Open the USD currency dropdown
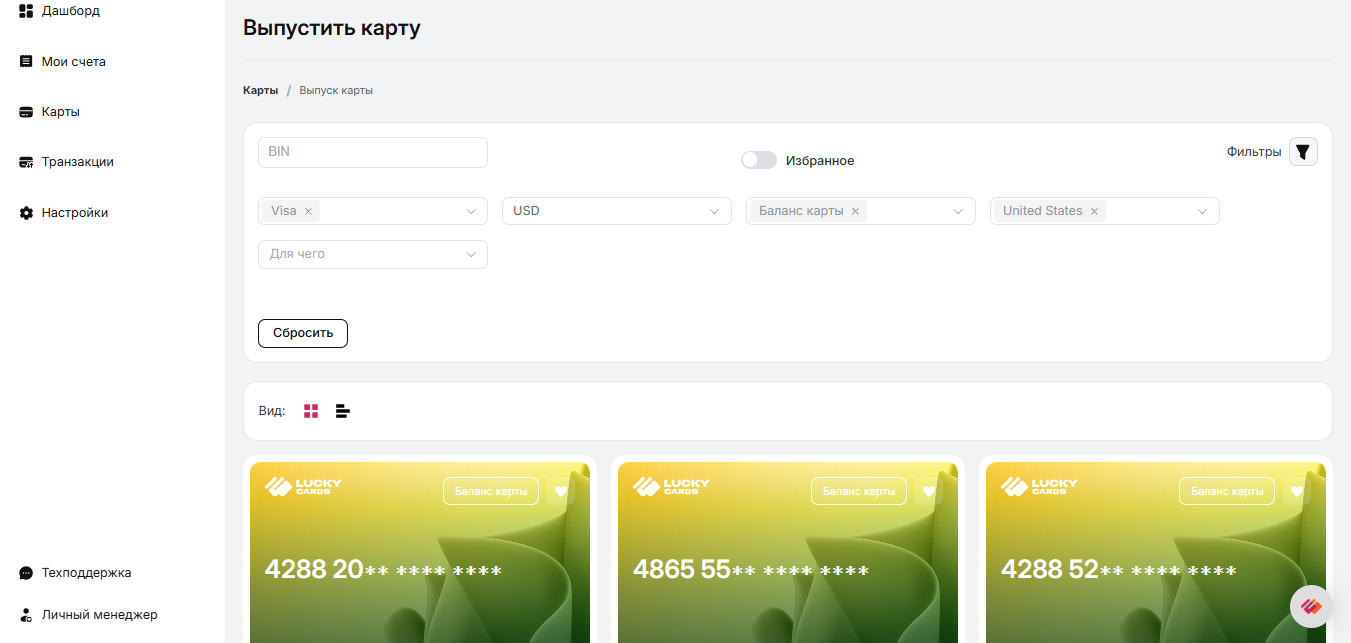Screen dimensions: 1351x643 pyautogui.click(x=617, y=211)
